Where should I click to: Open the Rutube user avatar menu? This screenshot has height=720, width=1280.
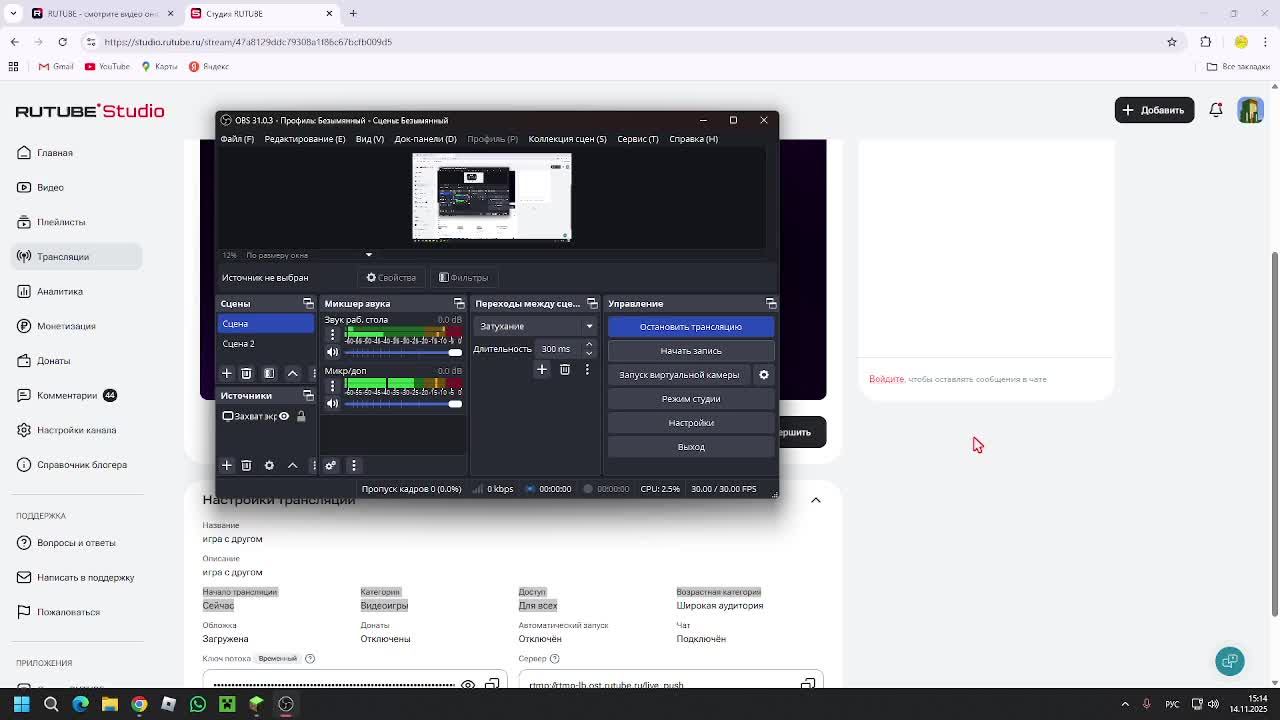pyautogui.click(x=1250, y=110)
